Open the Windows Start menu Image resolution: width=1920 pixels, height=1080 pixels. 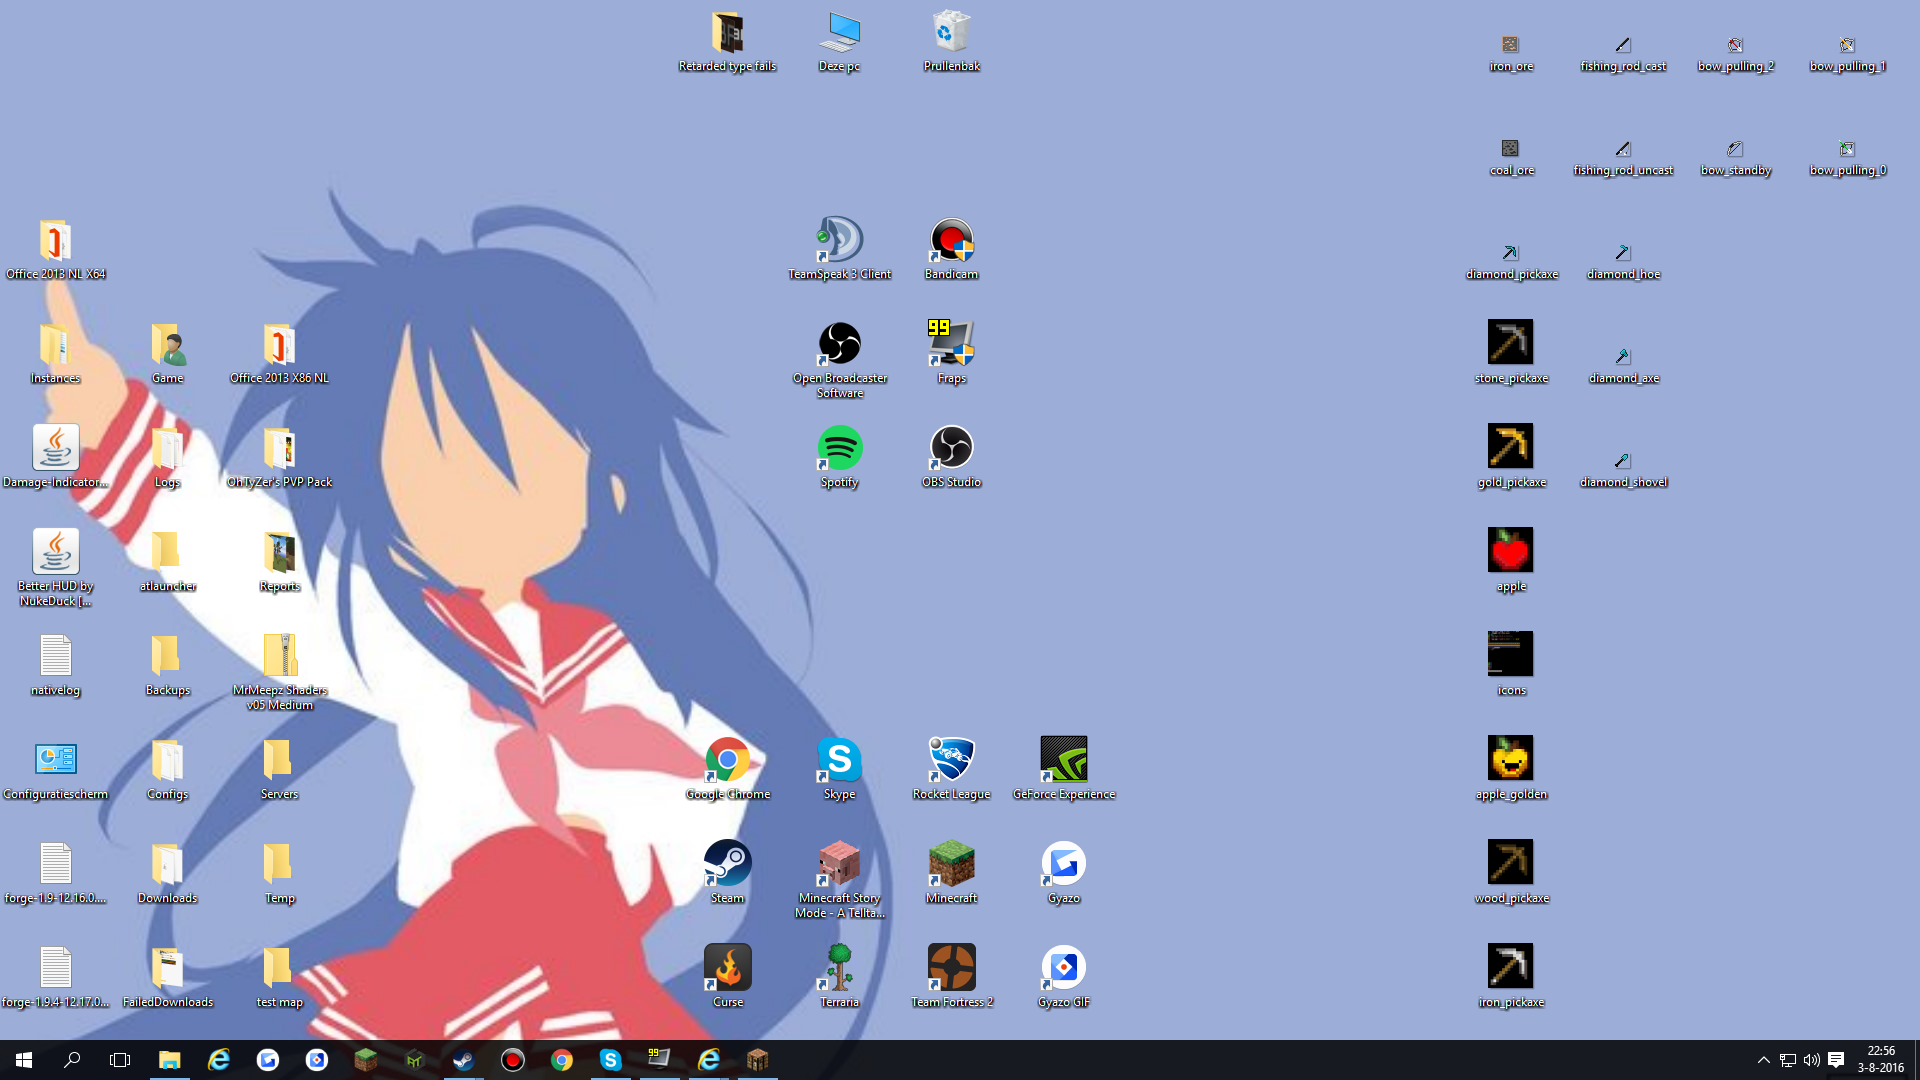pyautogui.click(x=24, y=1060)
